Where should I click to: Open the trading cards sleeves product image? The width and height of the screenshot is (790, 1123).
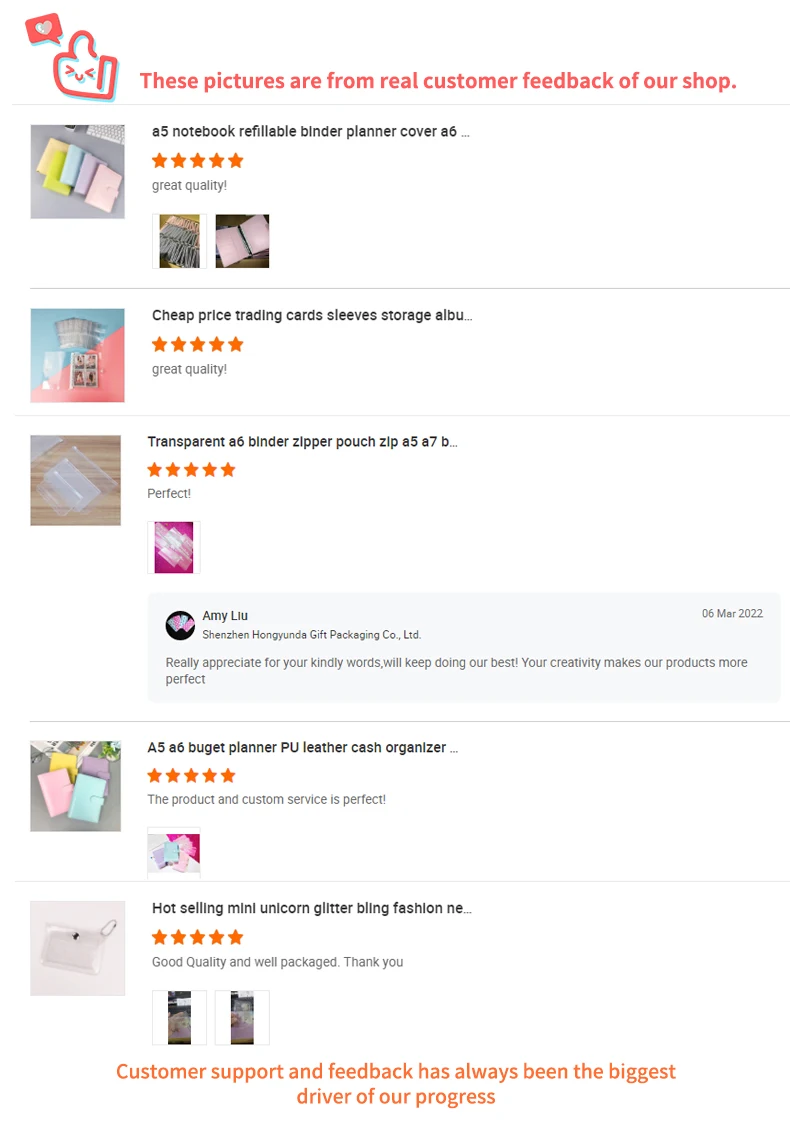77,355
